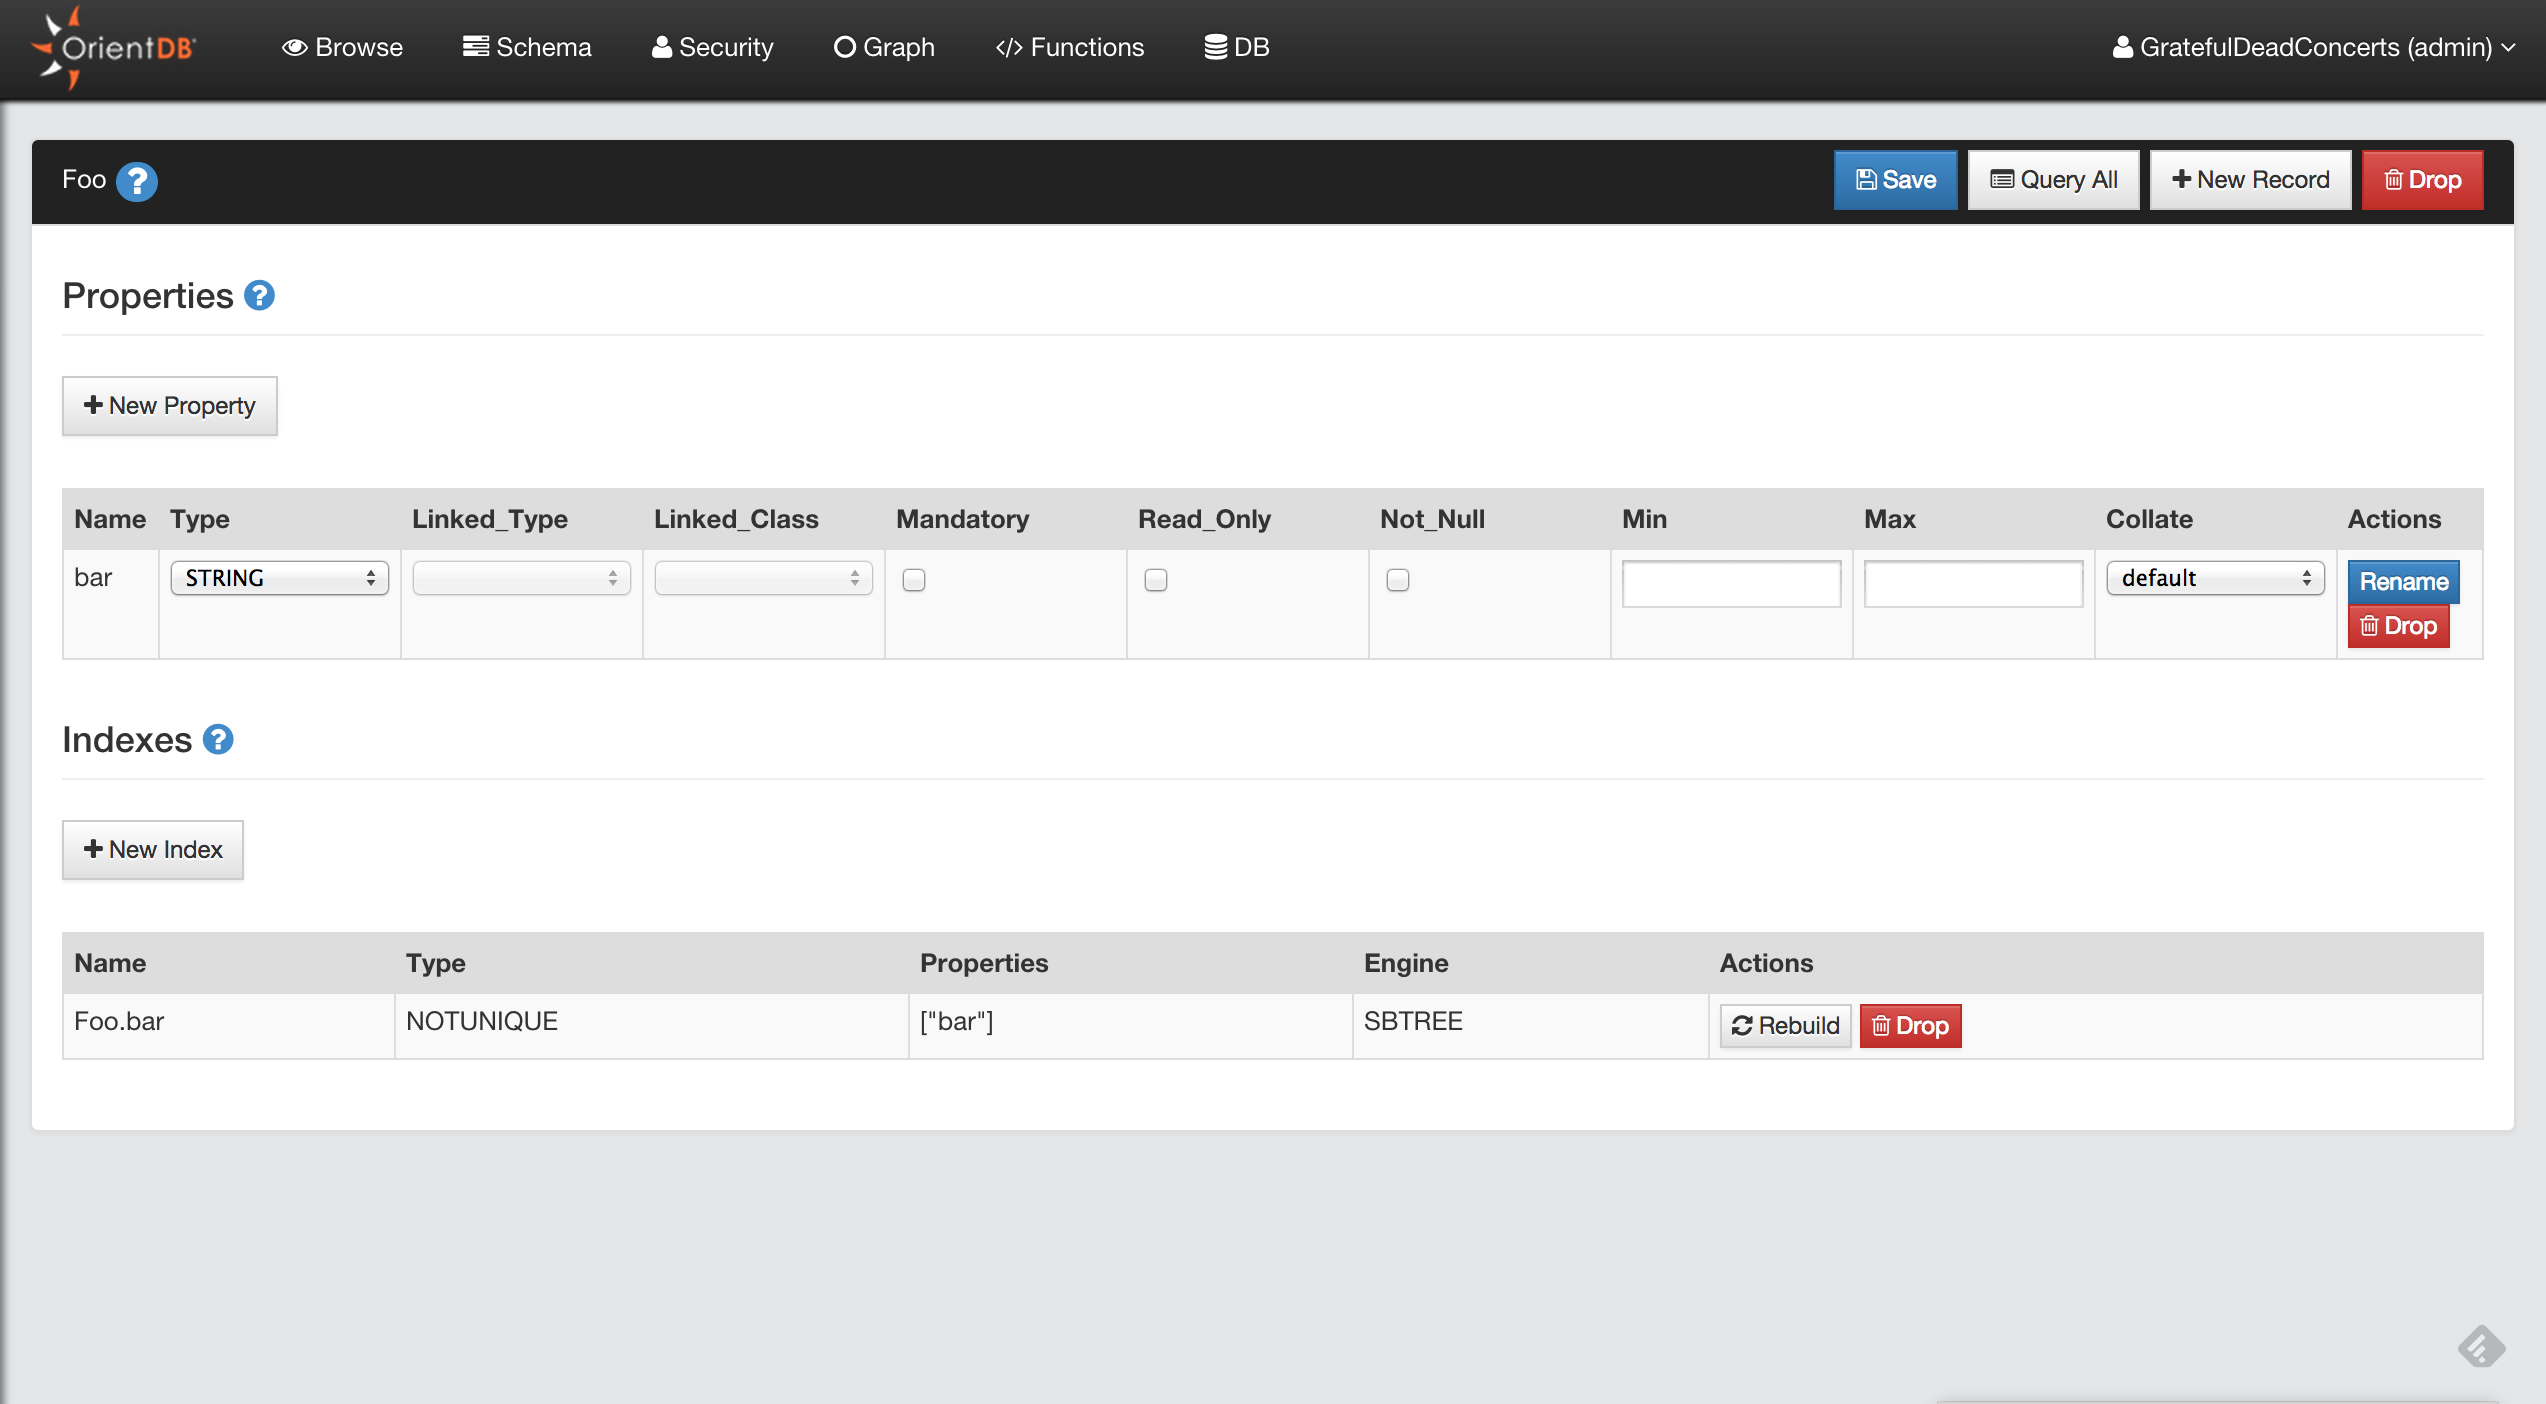This screenshot has height=1404, width=2546.
Task: Toggle Read_Only checkbox for bar
Action: tap(1156, 580)
